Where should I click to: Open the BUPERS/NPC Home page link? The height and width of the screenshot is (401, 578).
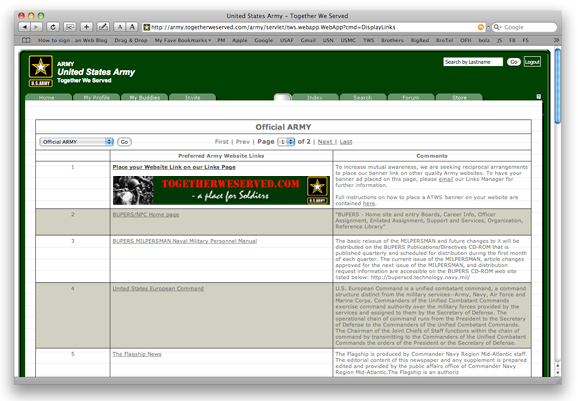click(x=146, y=215)
